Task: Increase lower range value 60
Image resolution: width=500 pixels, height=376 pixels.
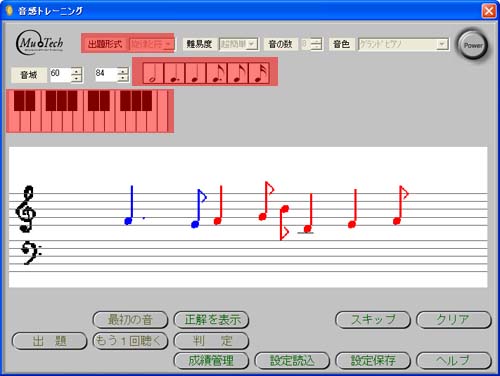Action: pos(76,71)
